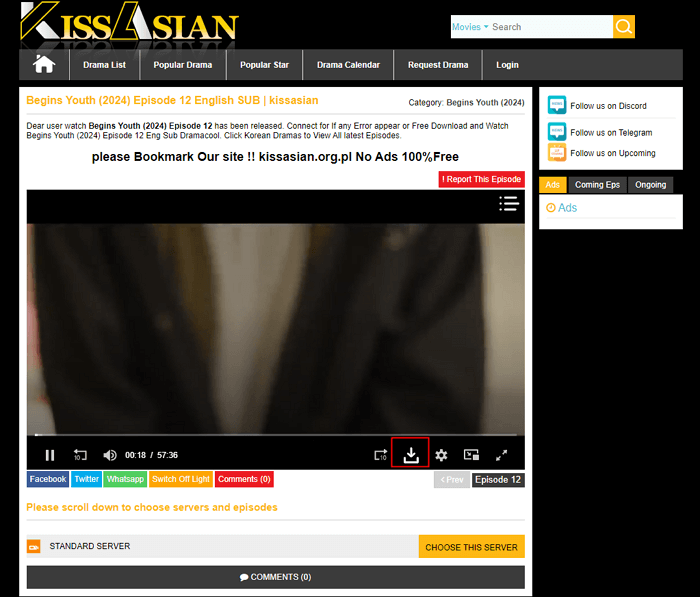Image resolution: width=700 pixels, height=597 pixels.
Task: Open Follow us on Discord link
Action: (x=608, y=106)
